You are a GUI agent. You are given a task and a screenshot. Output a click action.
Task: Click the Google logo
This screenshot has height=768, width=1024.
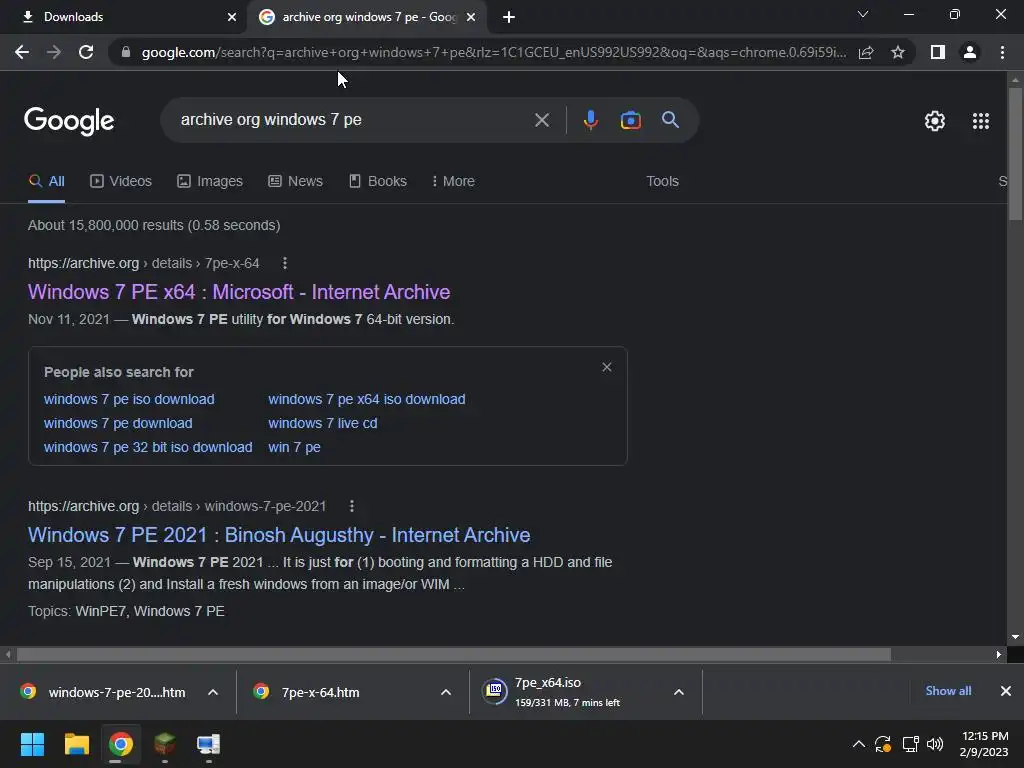(x=69, y=121)
